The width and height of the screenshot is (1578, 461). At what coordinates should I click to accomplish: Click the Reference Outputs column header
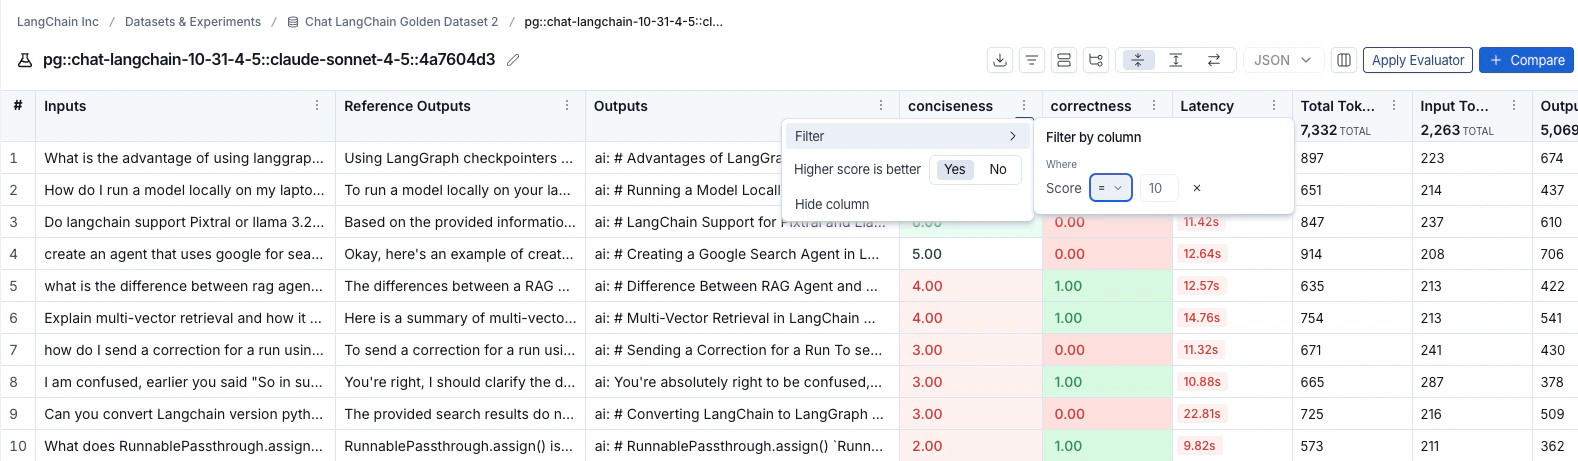pos(407,106)
